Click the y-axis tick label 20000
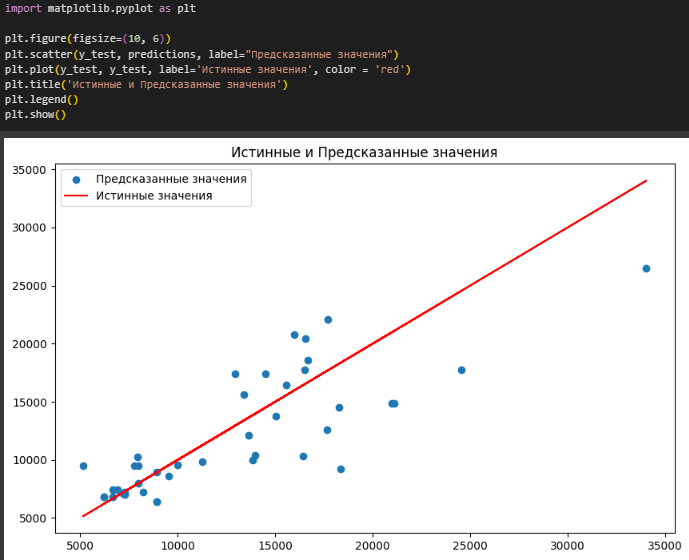The height and width of the screenshot is (560, 689). pyautogui.click(x=29, y=344)
